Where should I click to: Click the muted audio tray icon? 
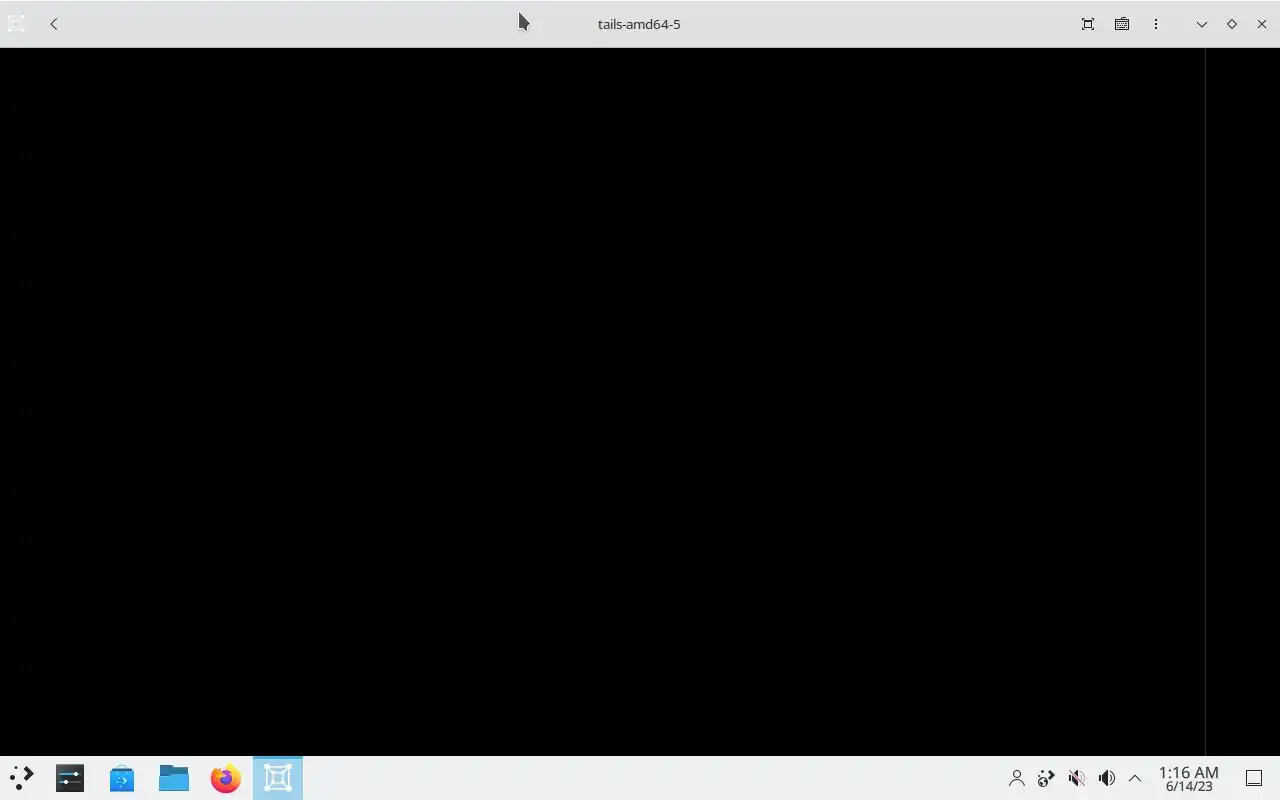[1076, 778]
